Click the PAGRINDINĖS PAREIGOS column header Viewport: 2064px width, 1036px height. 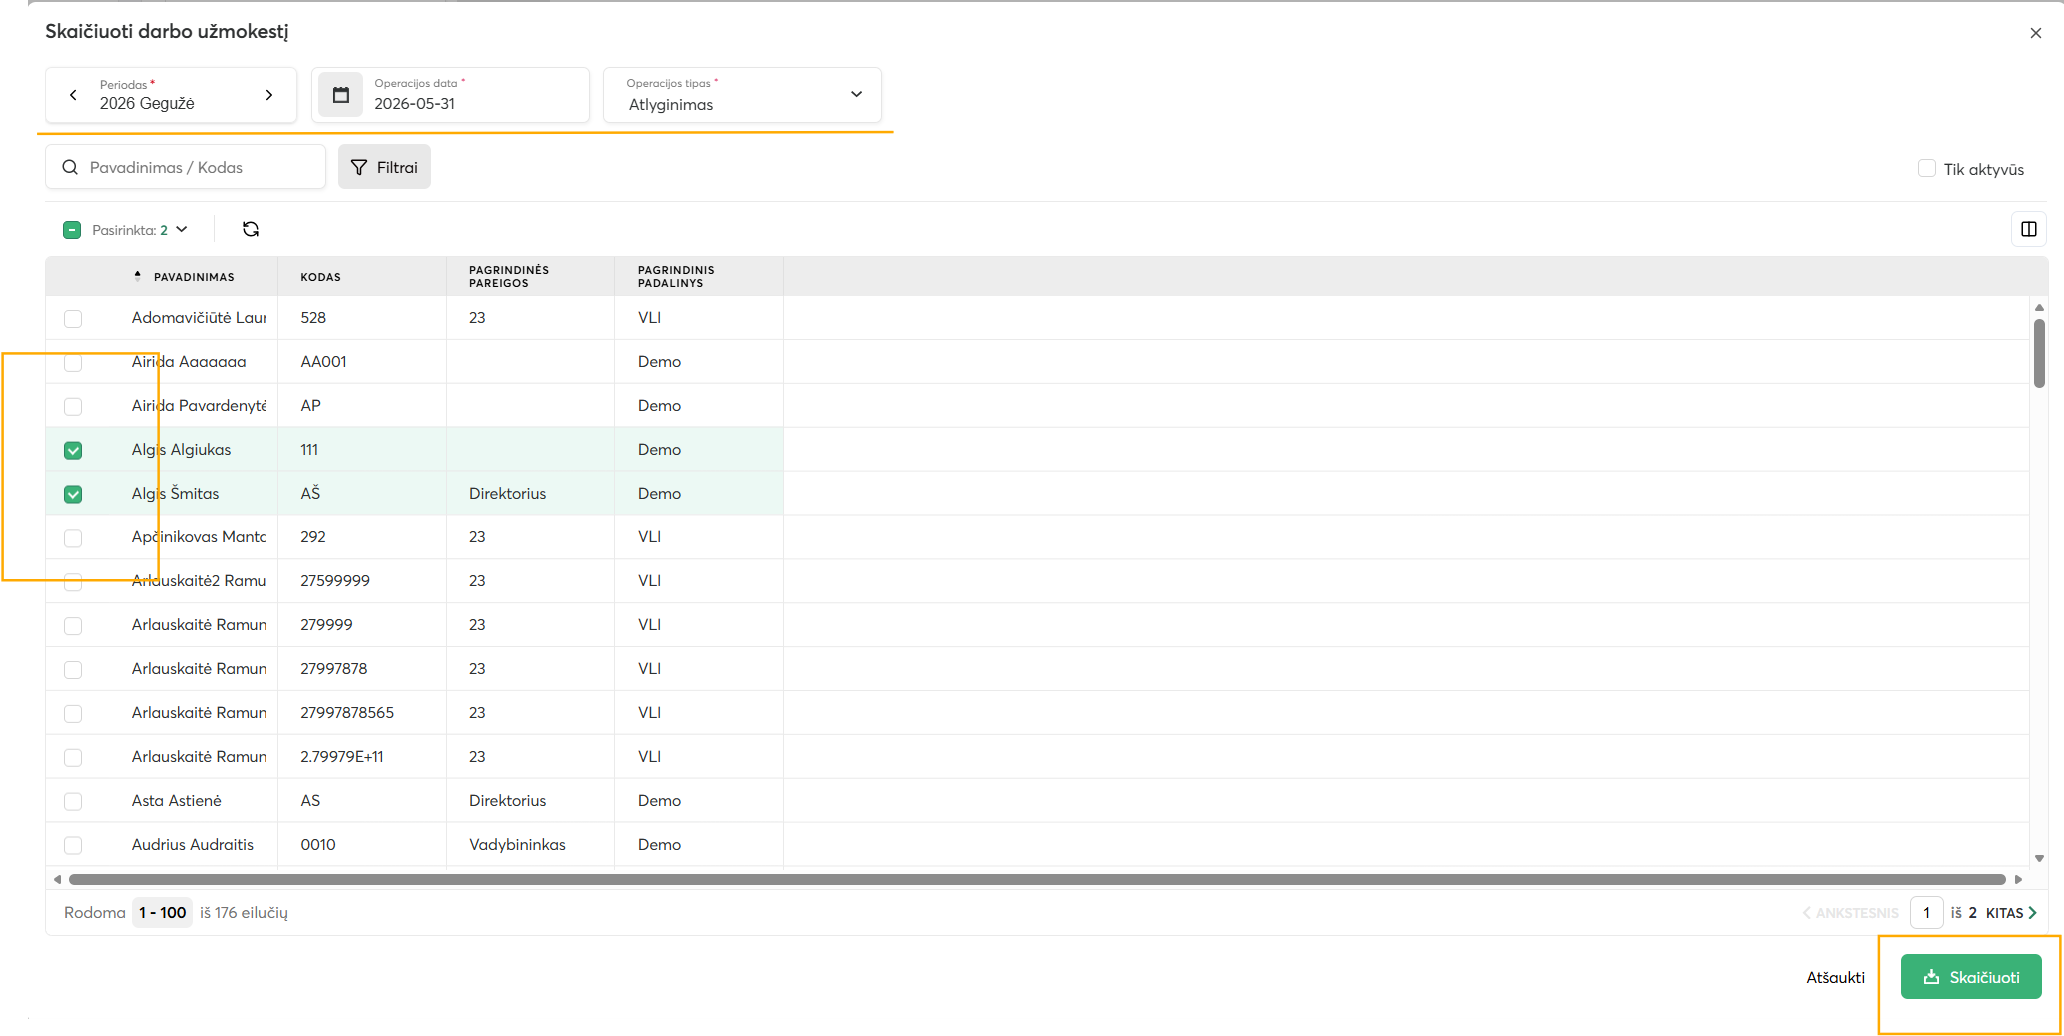click(x=509, y=277)
